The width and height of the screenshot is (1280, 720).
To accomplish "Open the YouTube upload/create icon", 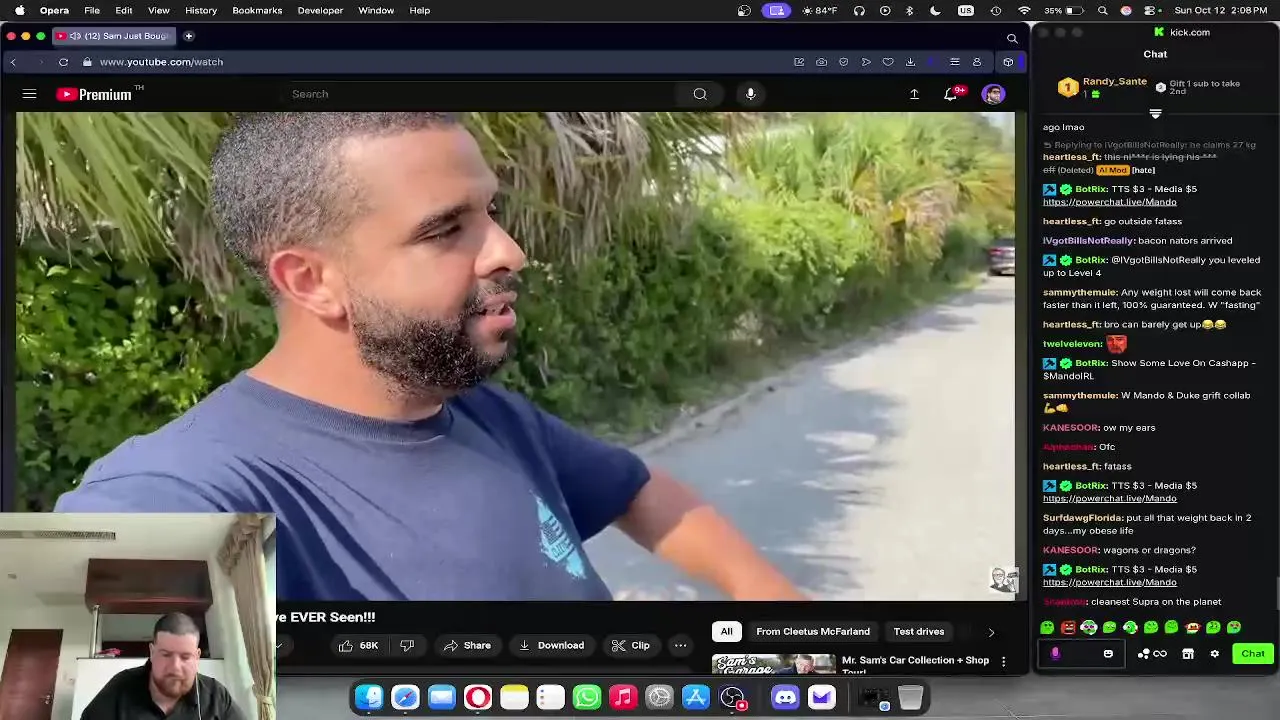I will click(914, 94).
